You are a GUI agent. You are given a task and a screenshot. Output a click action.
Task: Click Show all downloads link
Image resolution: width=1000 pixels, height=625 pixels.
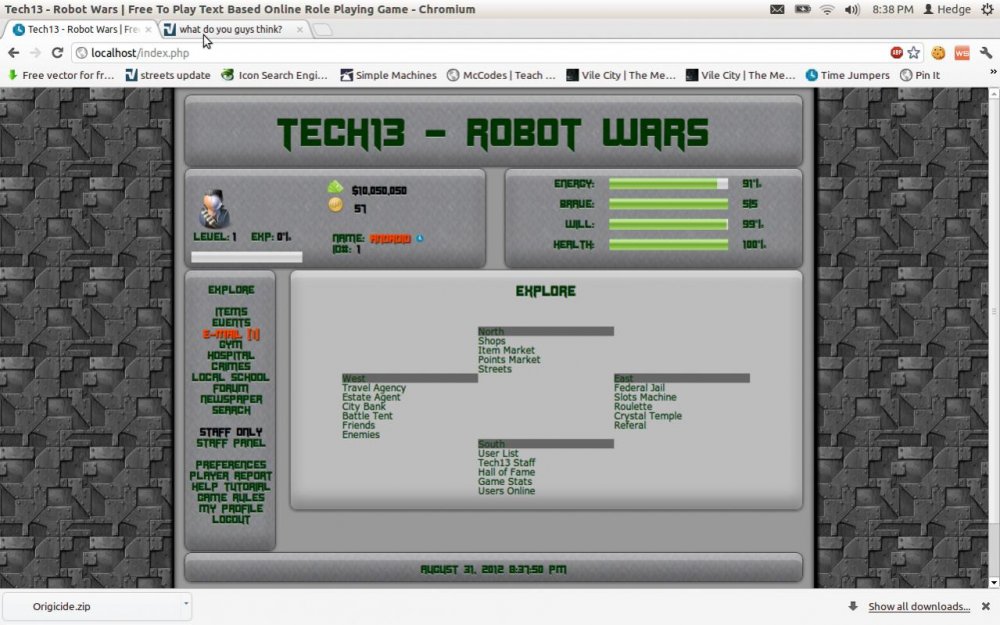coord(919,606)
